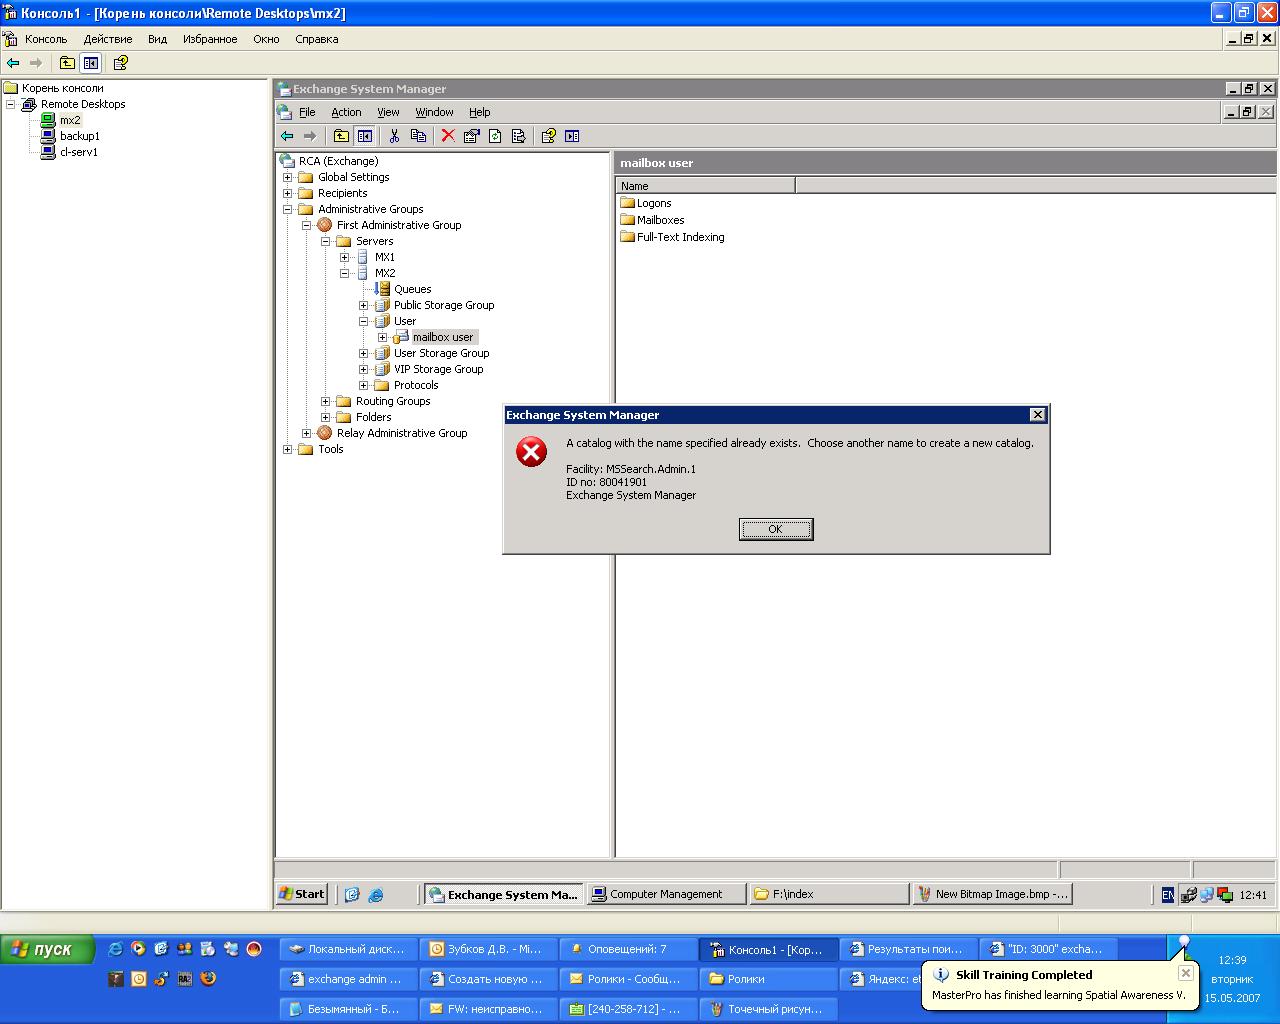Click the Copy icon in Exchange toolbar
This screenshot has width=1280, height=1024.
pos(418,136)
